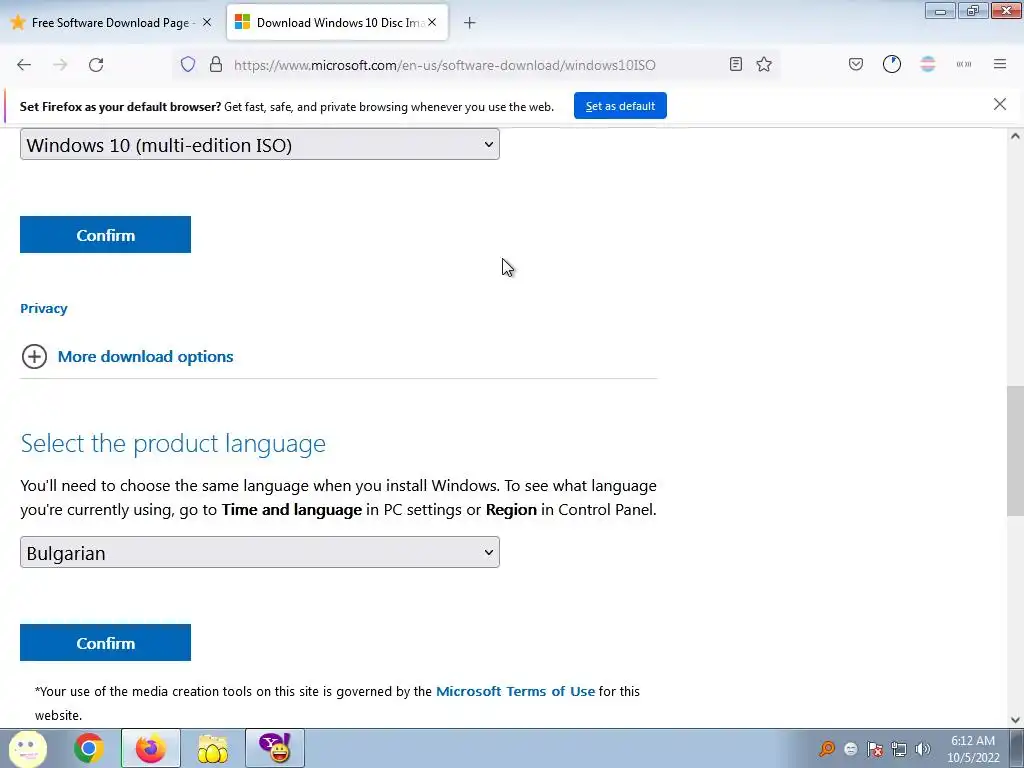Dismiss the default browser notification bar

tap(1000, 104)
